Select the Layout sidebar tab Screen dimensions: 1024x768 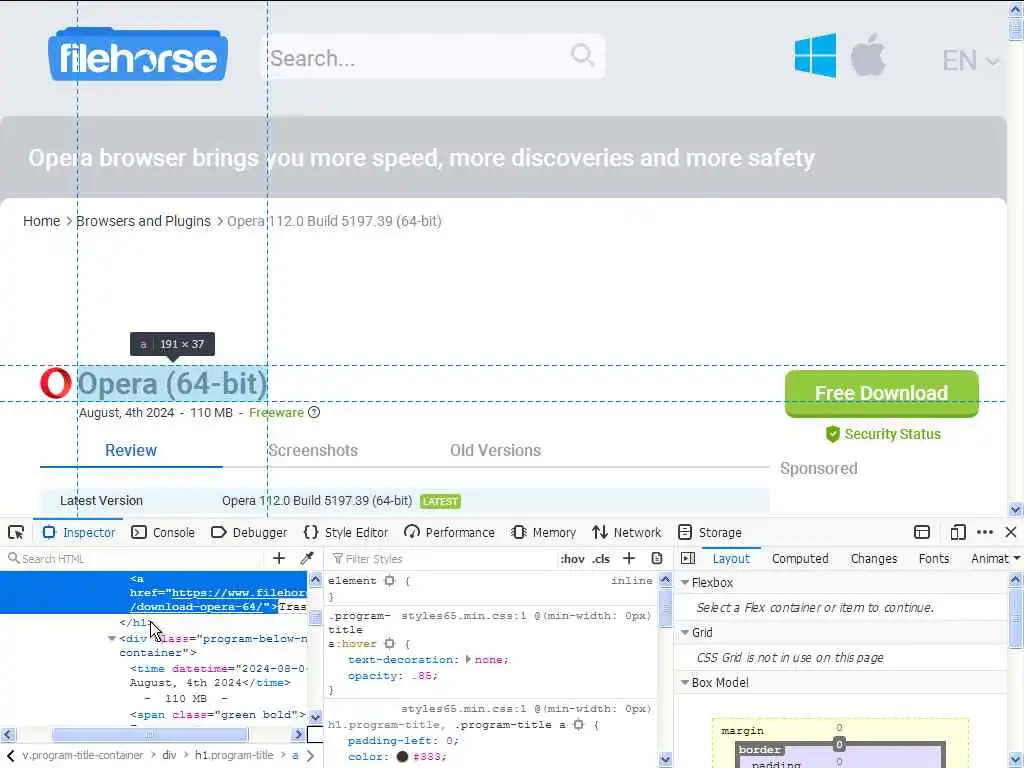tap(731, 558)
